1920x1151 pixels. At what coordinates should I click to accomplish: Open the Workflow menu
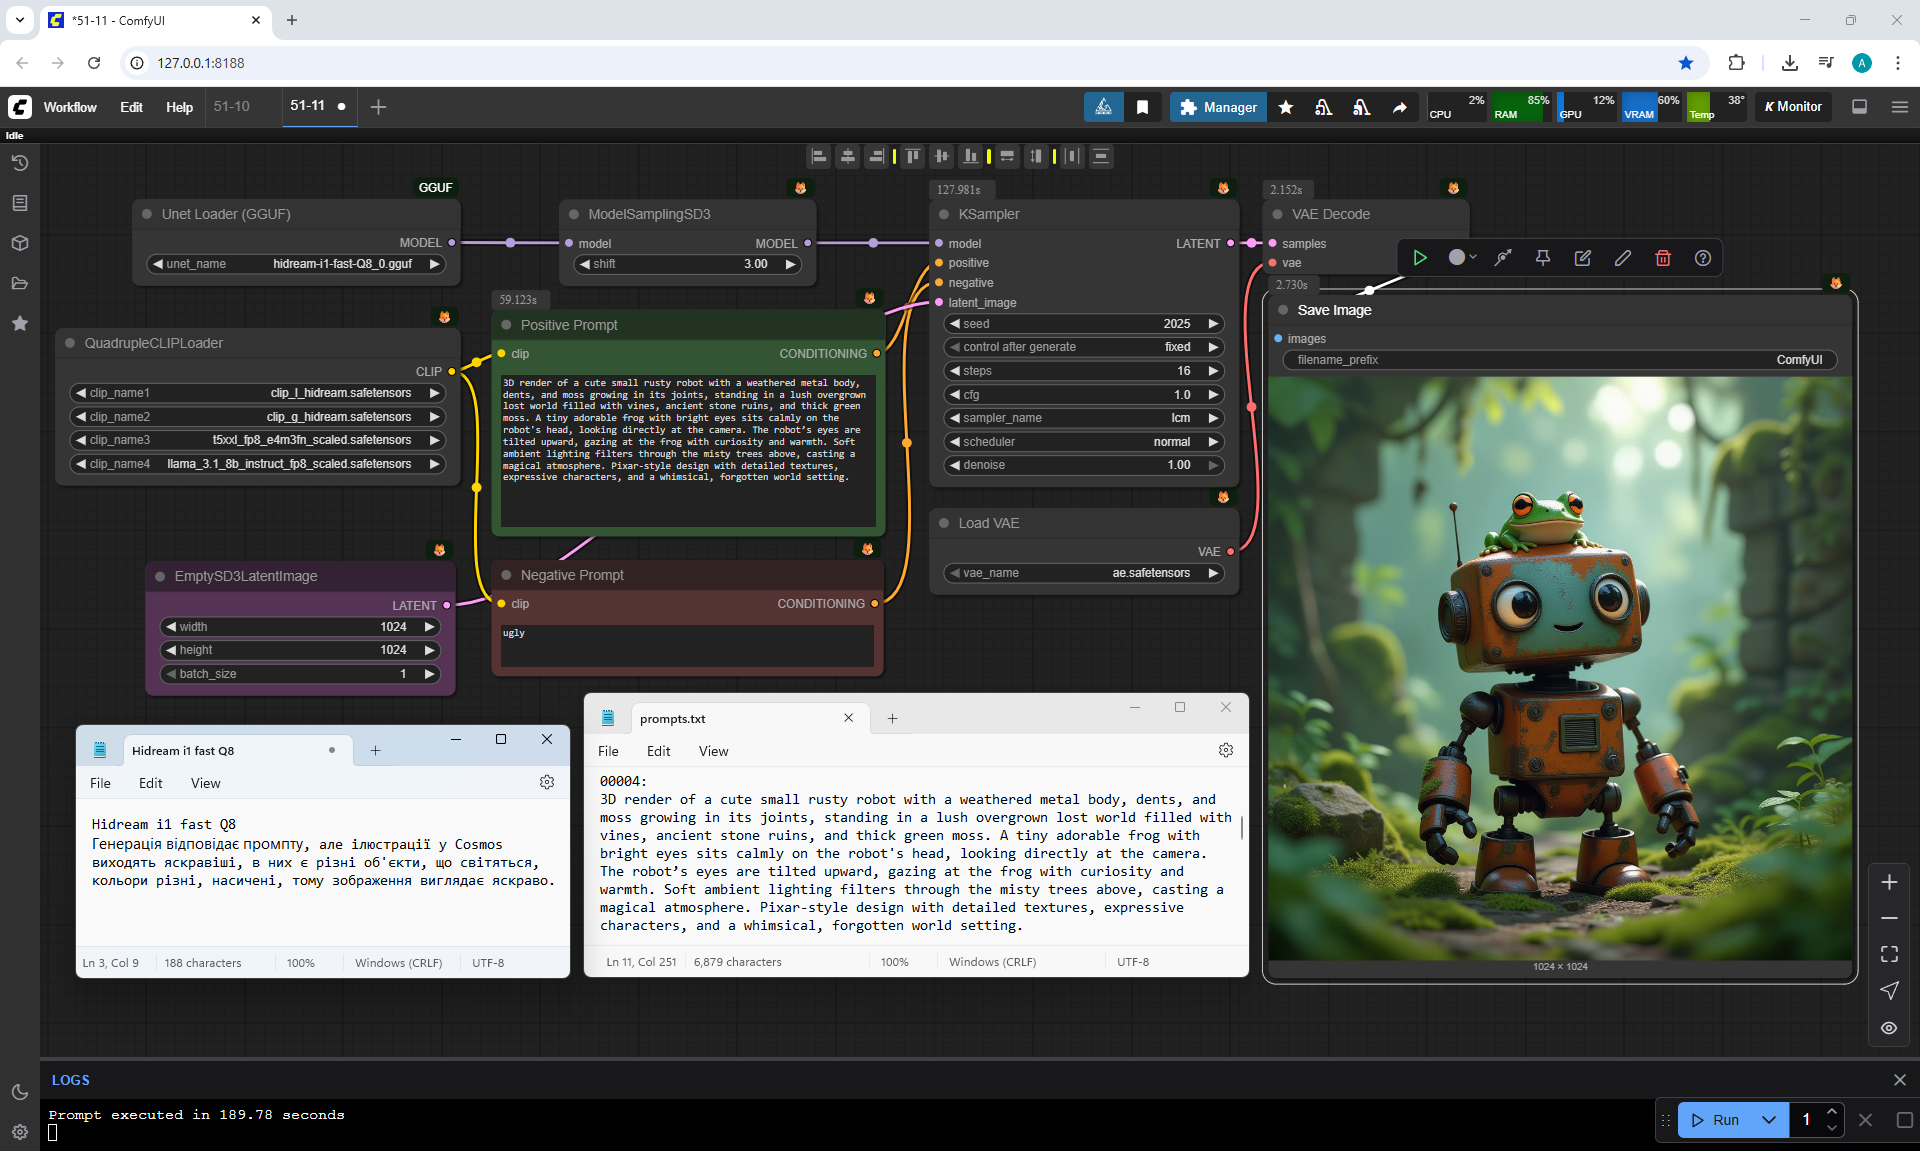[x=70, y=107]
